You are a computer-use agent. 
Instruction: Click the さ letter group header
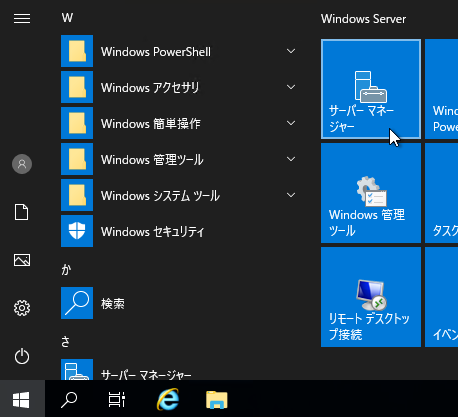click(x=66, y=341)
